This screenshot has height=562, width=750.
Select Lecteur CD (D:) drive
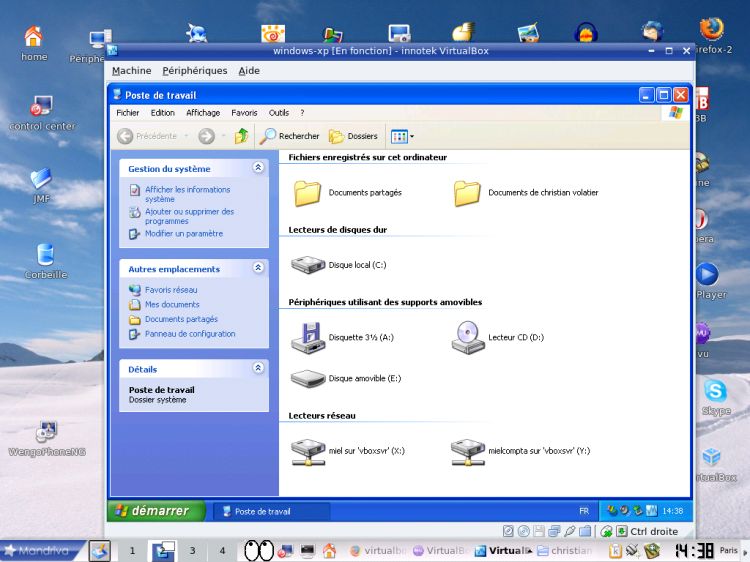[x=497, y=338]
